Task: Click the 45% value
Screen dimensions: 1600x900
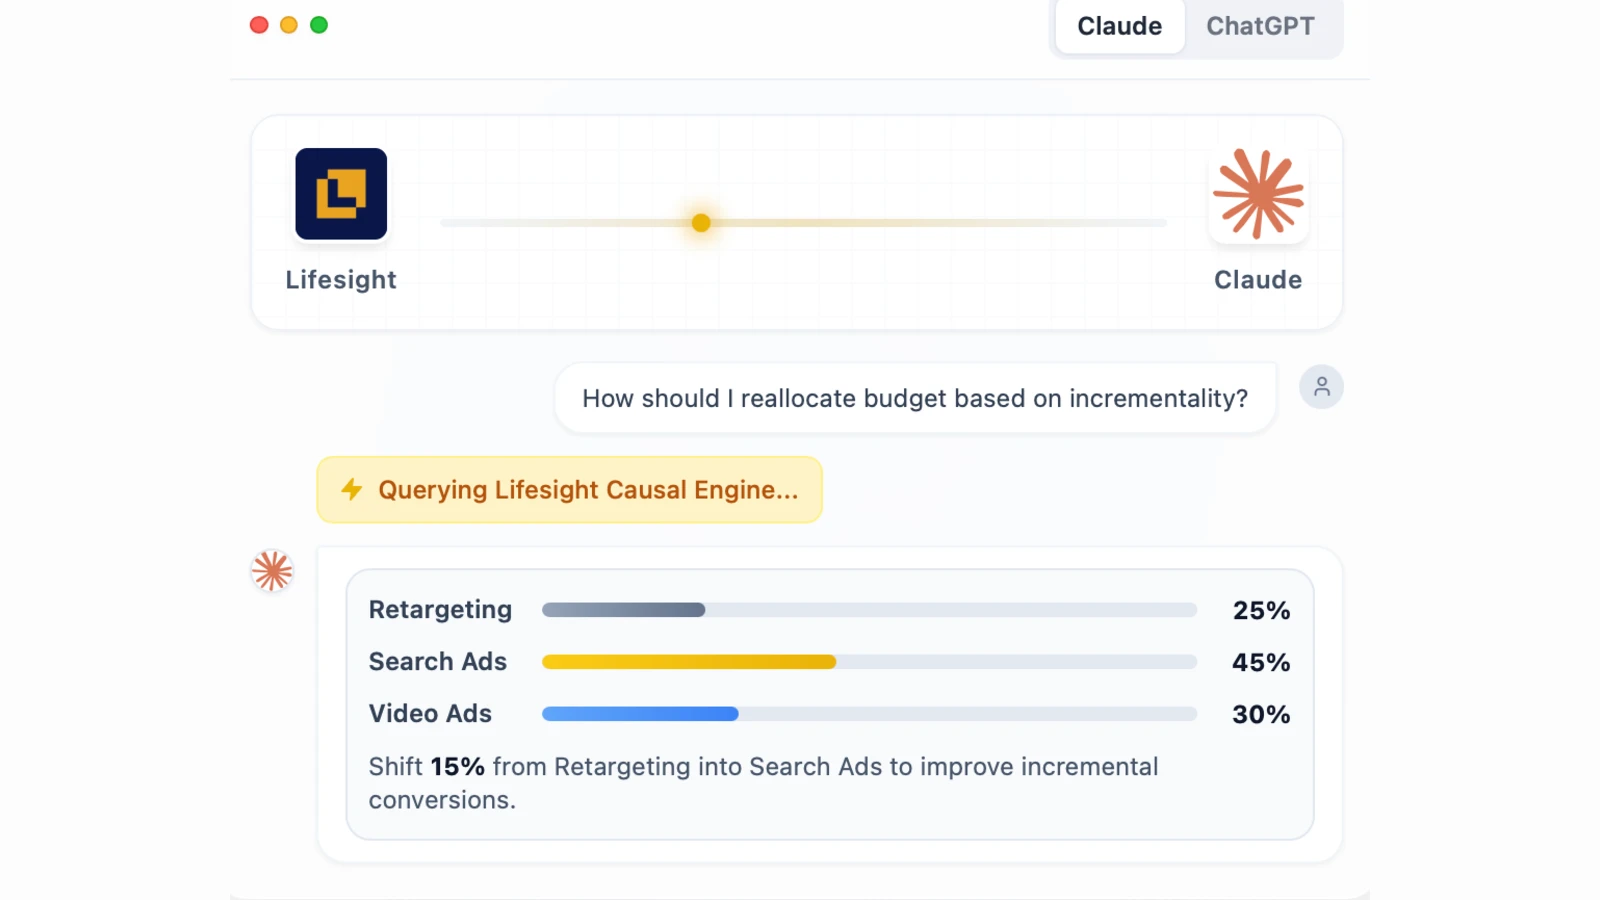Action: 1261,662
